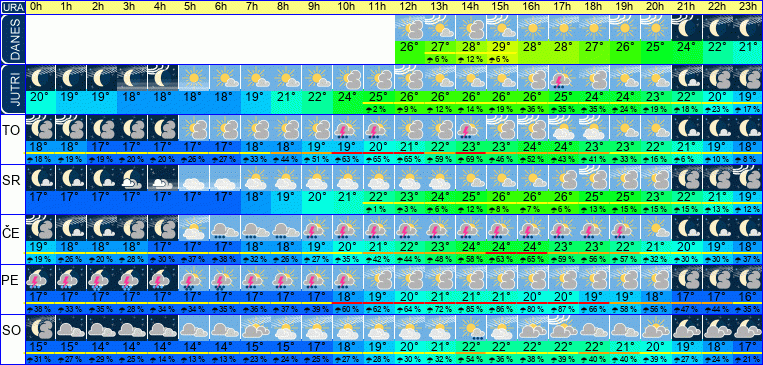Viewport: 763px width, 365px height.
Task: Click Wednesday's 5h overcast cloud icon
Action: (194, 178)
